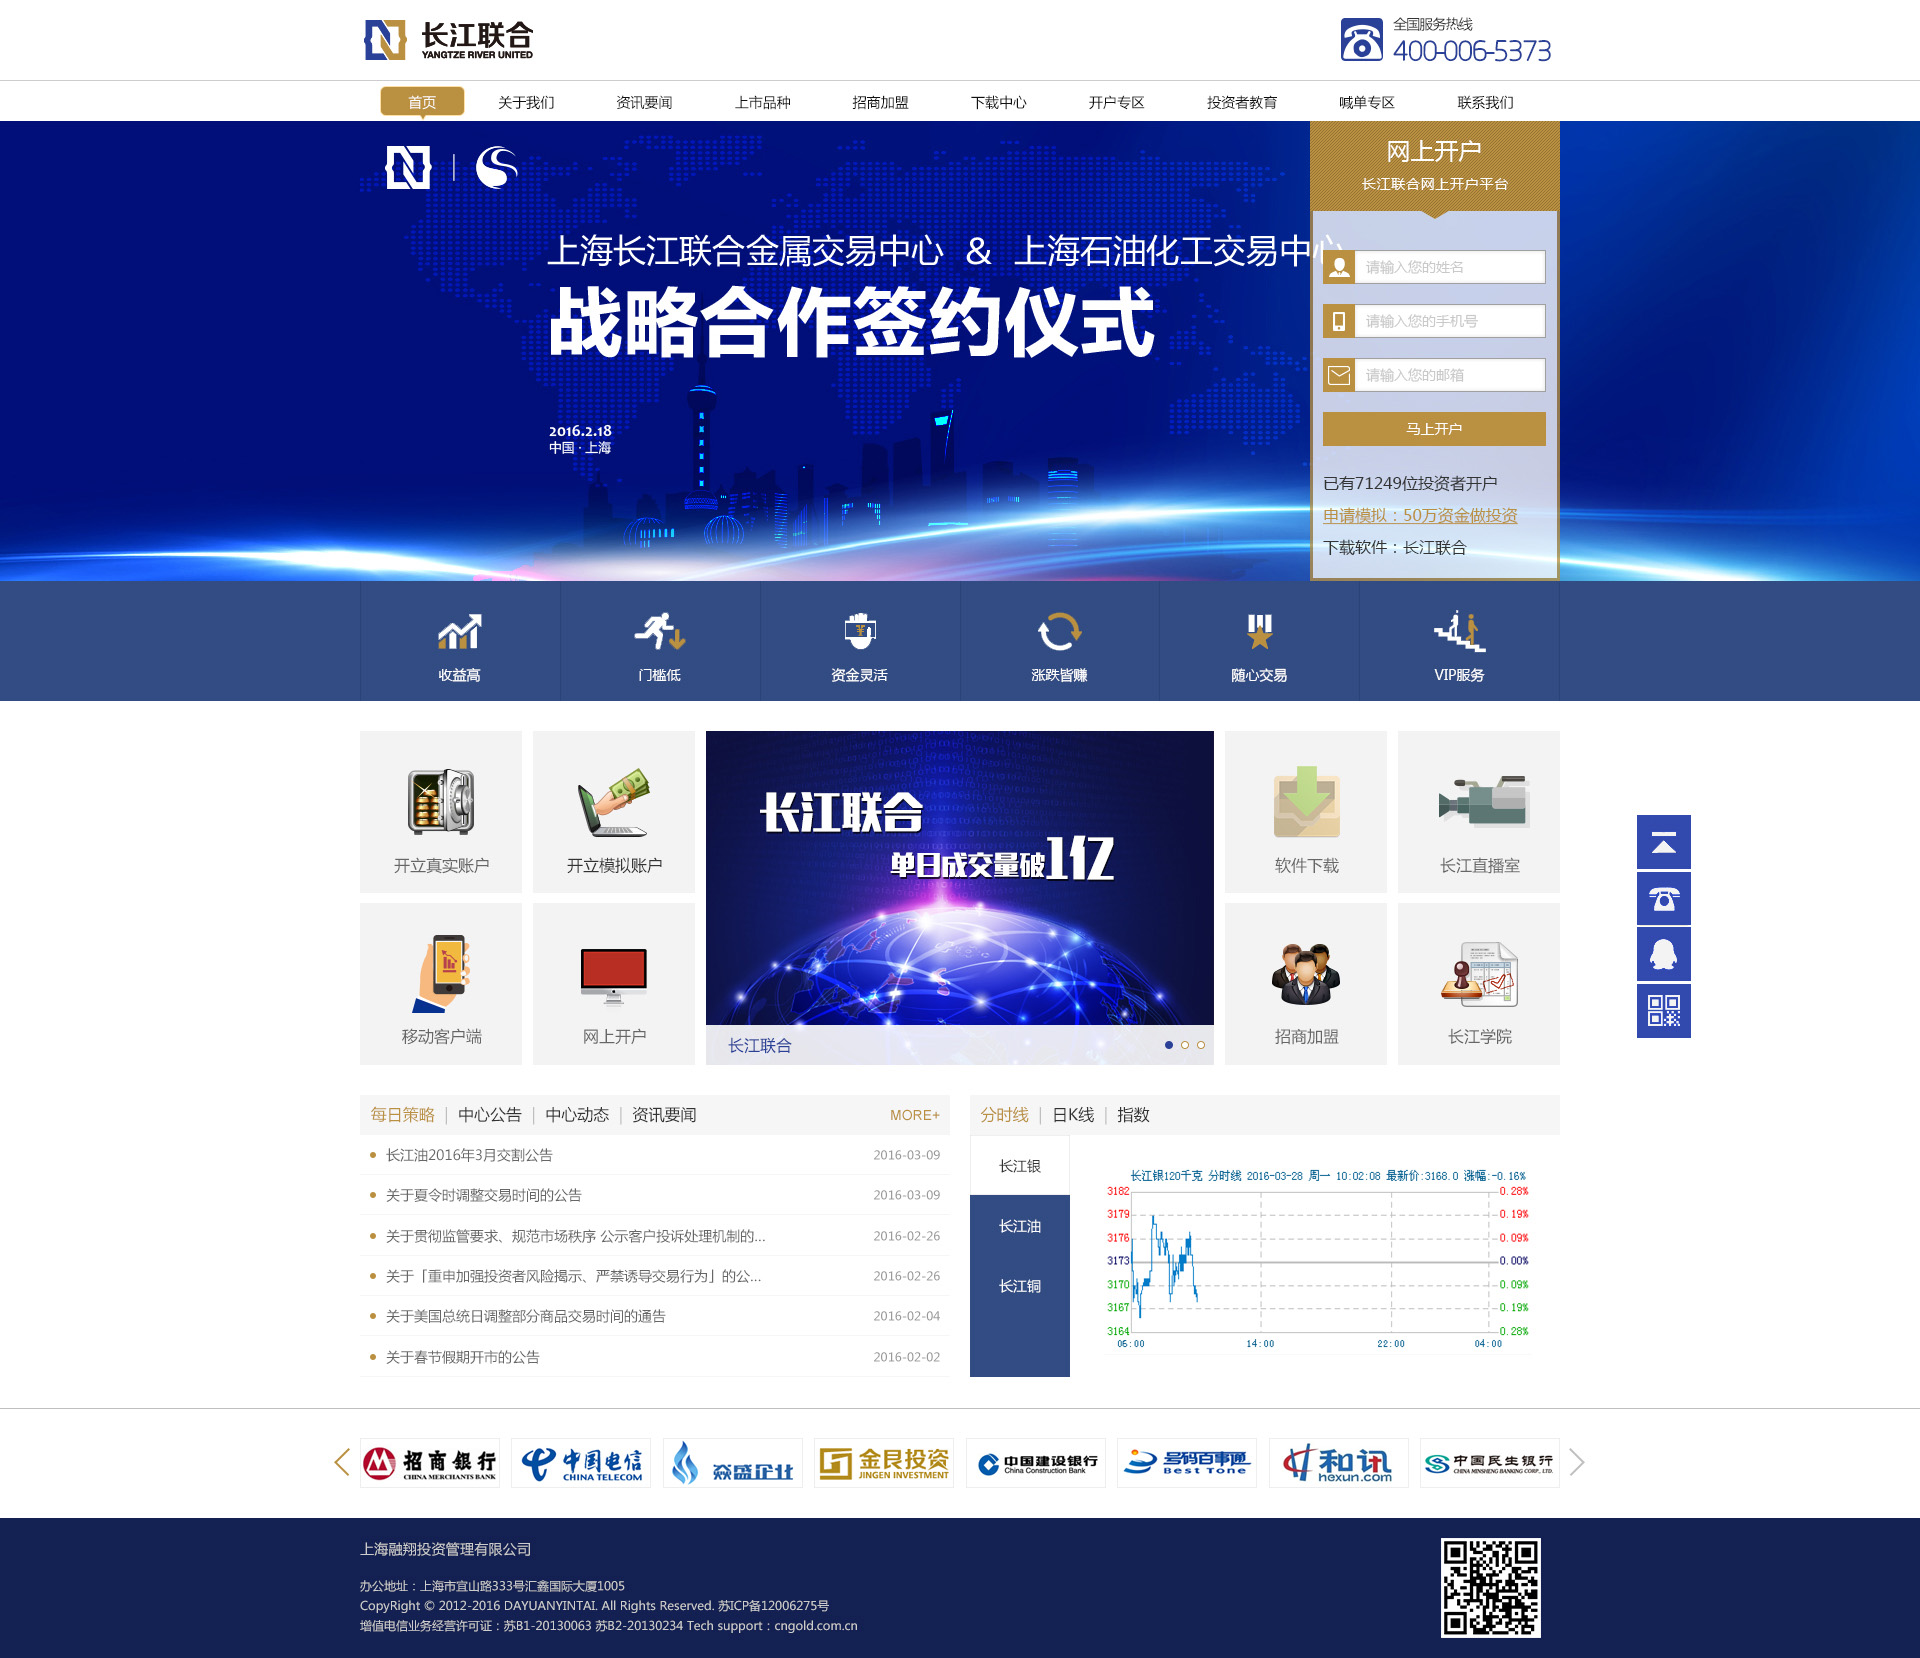The height and width of the screenshot is (1658, 1920).
Task: Open 申请模拟：50万资金做投资 link
Action: coord(1420,515)
